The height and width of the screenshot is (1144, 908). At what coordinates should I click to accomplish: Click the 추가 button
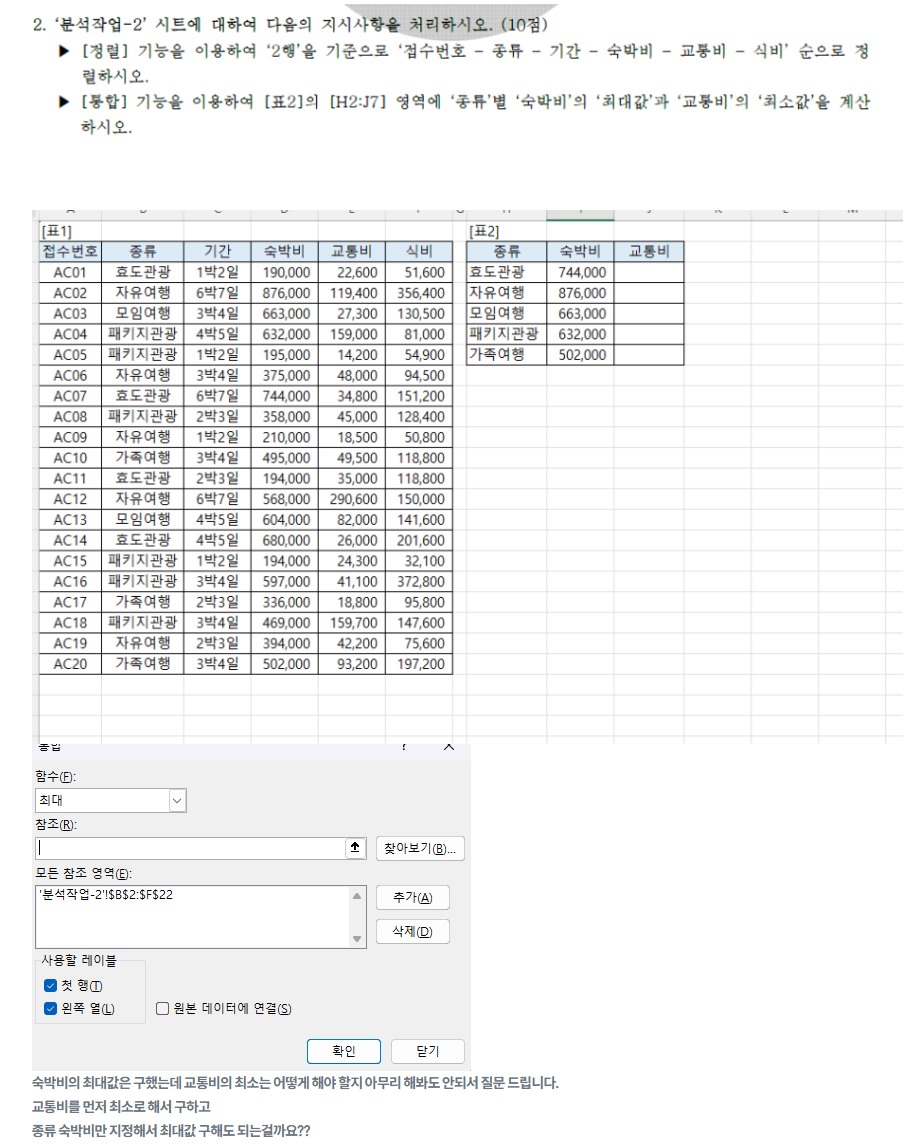point(413,897)
